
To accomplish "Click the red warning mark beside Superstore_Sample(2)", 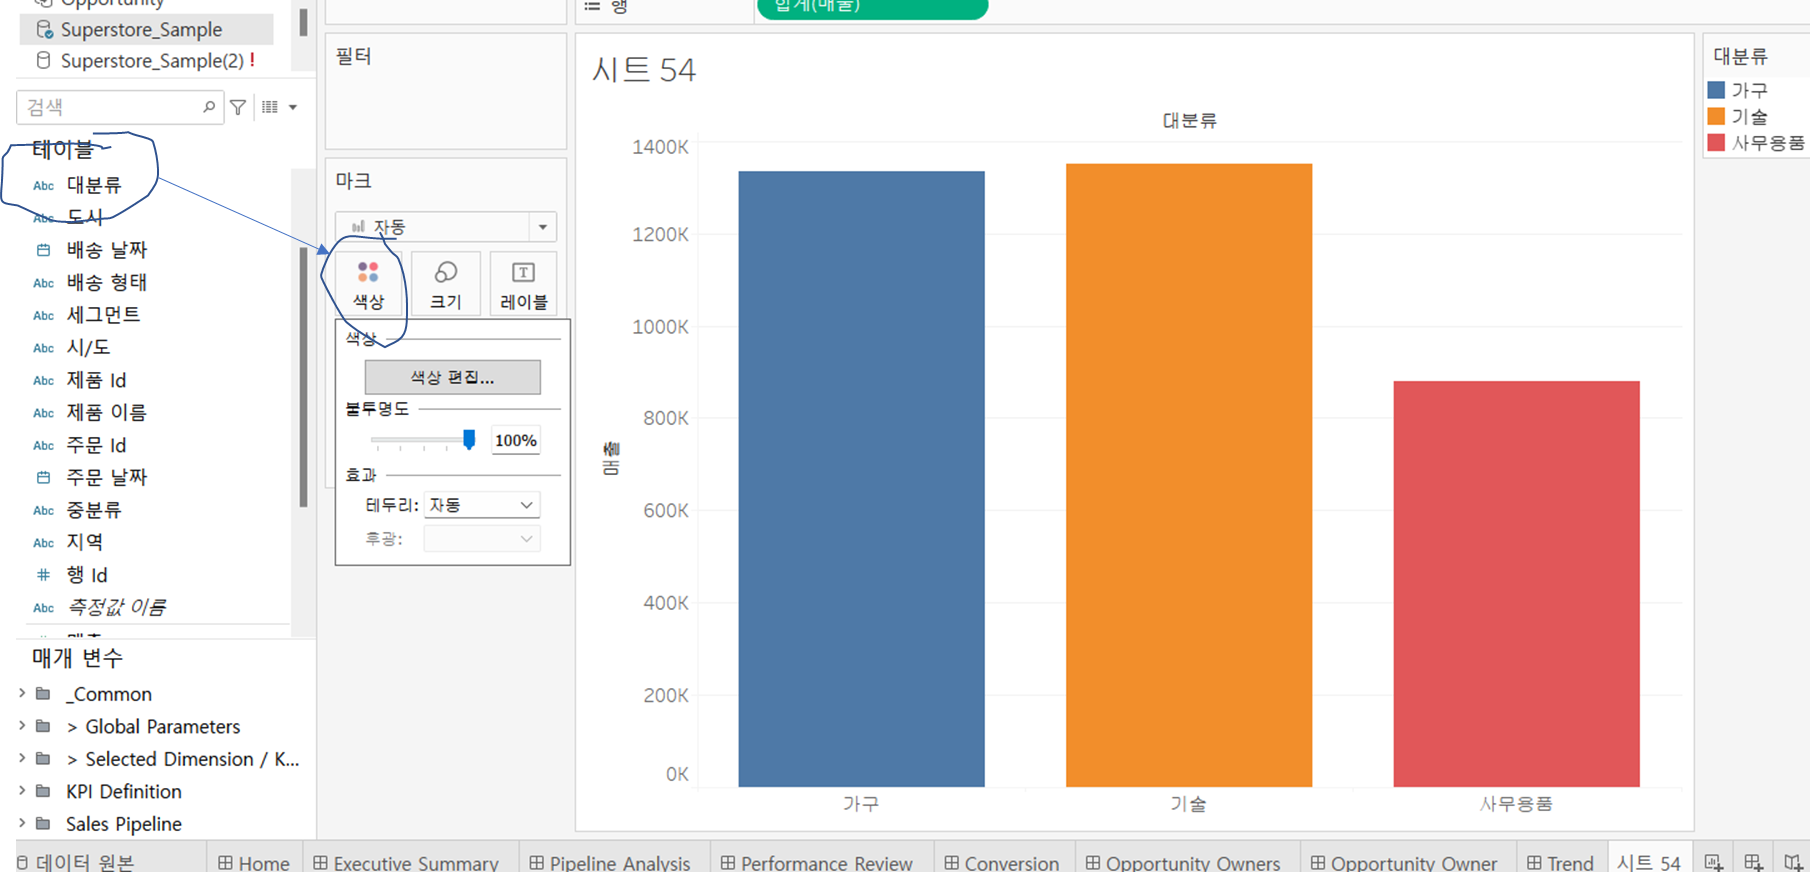I will point(252,61).
